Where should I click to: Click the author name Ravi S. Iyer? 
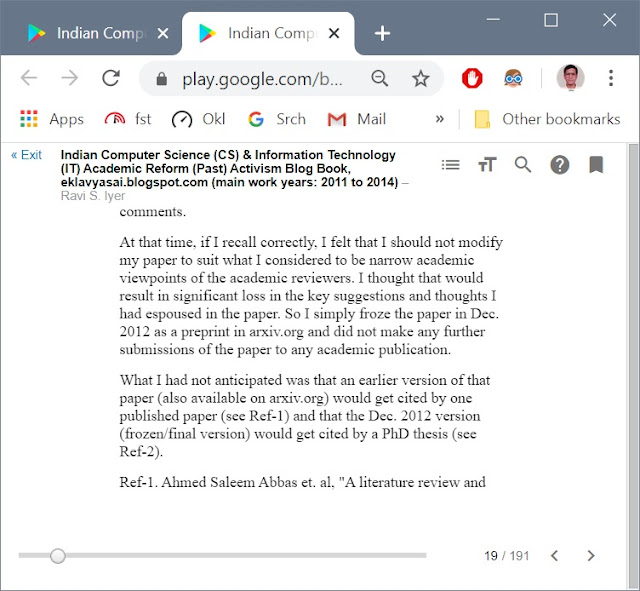(93, 196)
